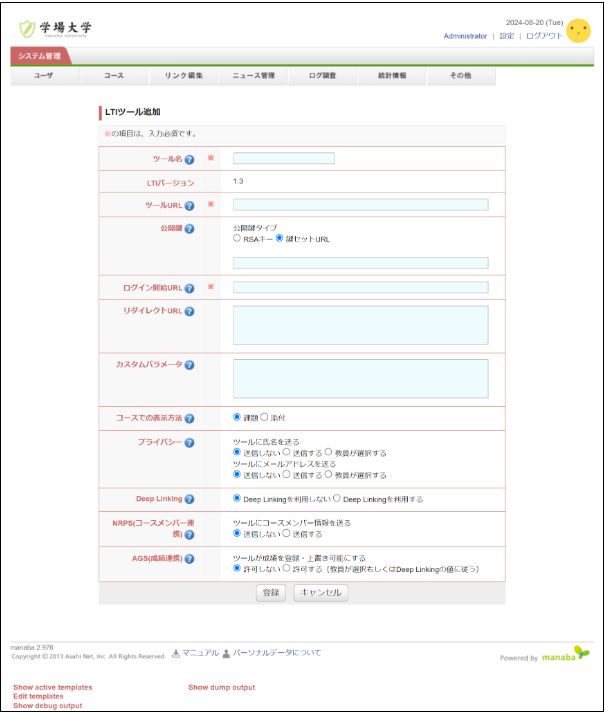Open the マニュアル link in footer
605x713 pixels.
tap(200, 653)
